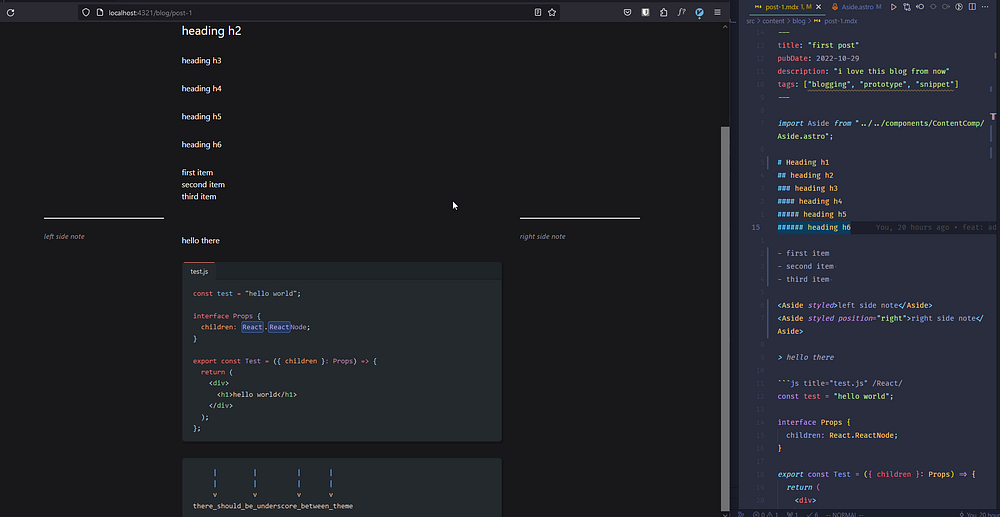Select the test.js code block tab
The height and width of the screenshot is (517, 1000).
point(199,272)
